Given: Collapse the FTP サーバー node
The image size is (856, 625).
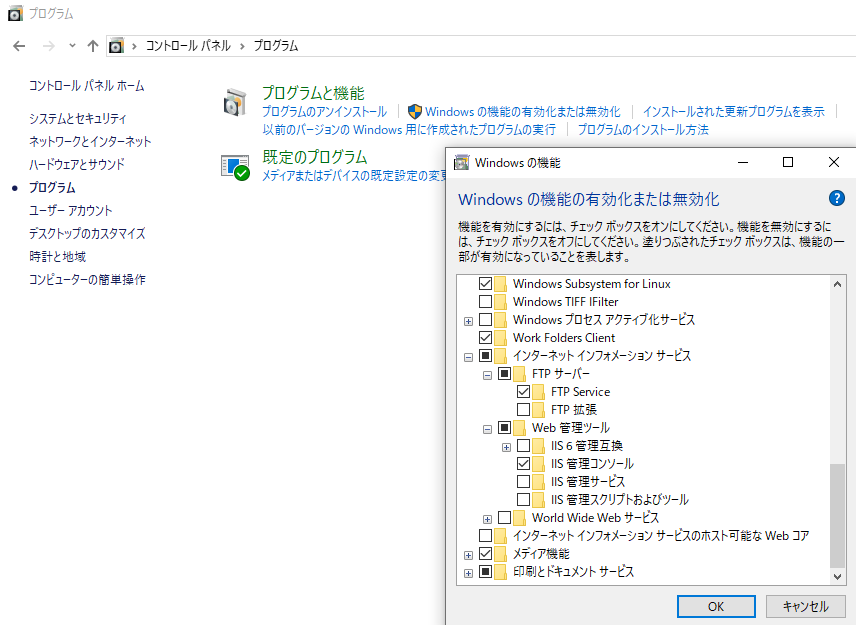Looking at the screenshot, I should point(488,376).
